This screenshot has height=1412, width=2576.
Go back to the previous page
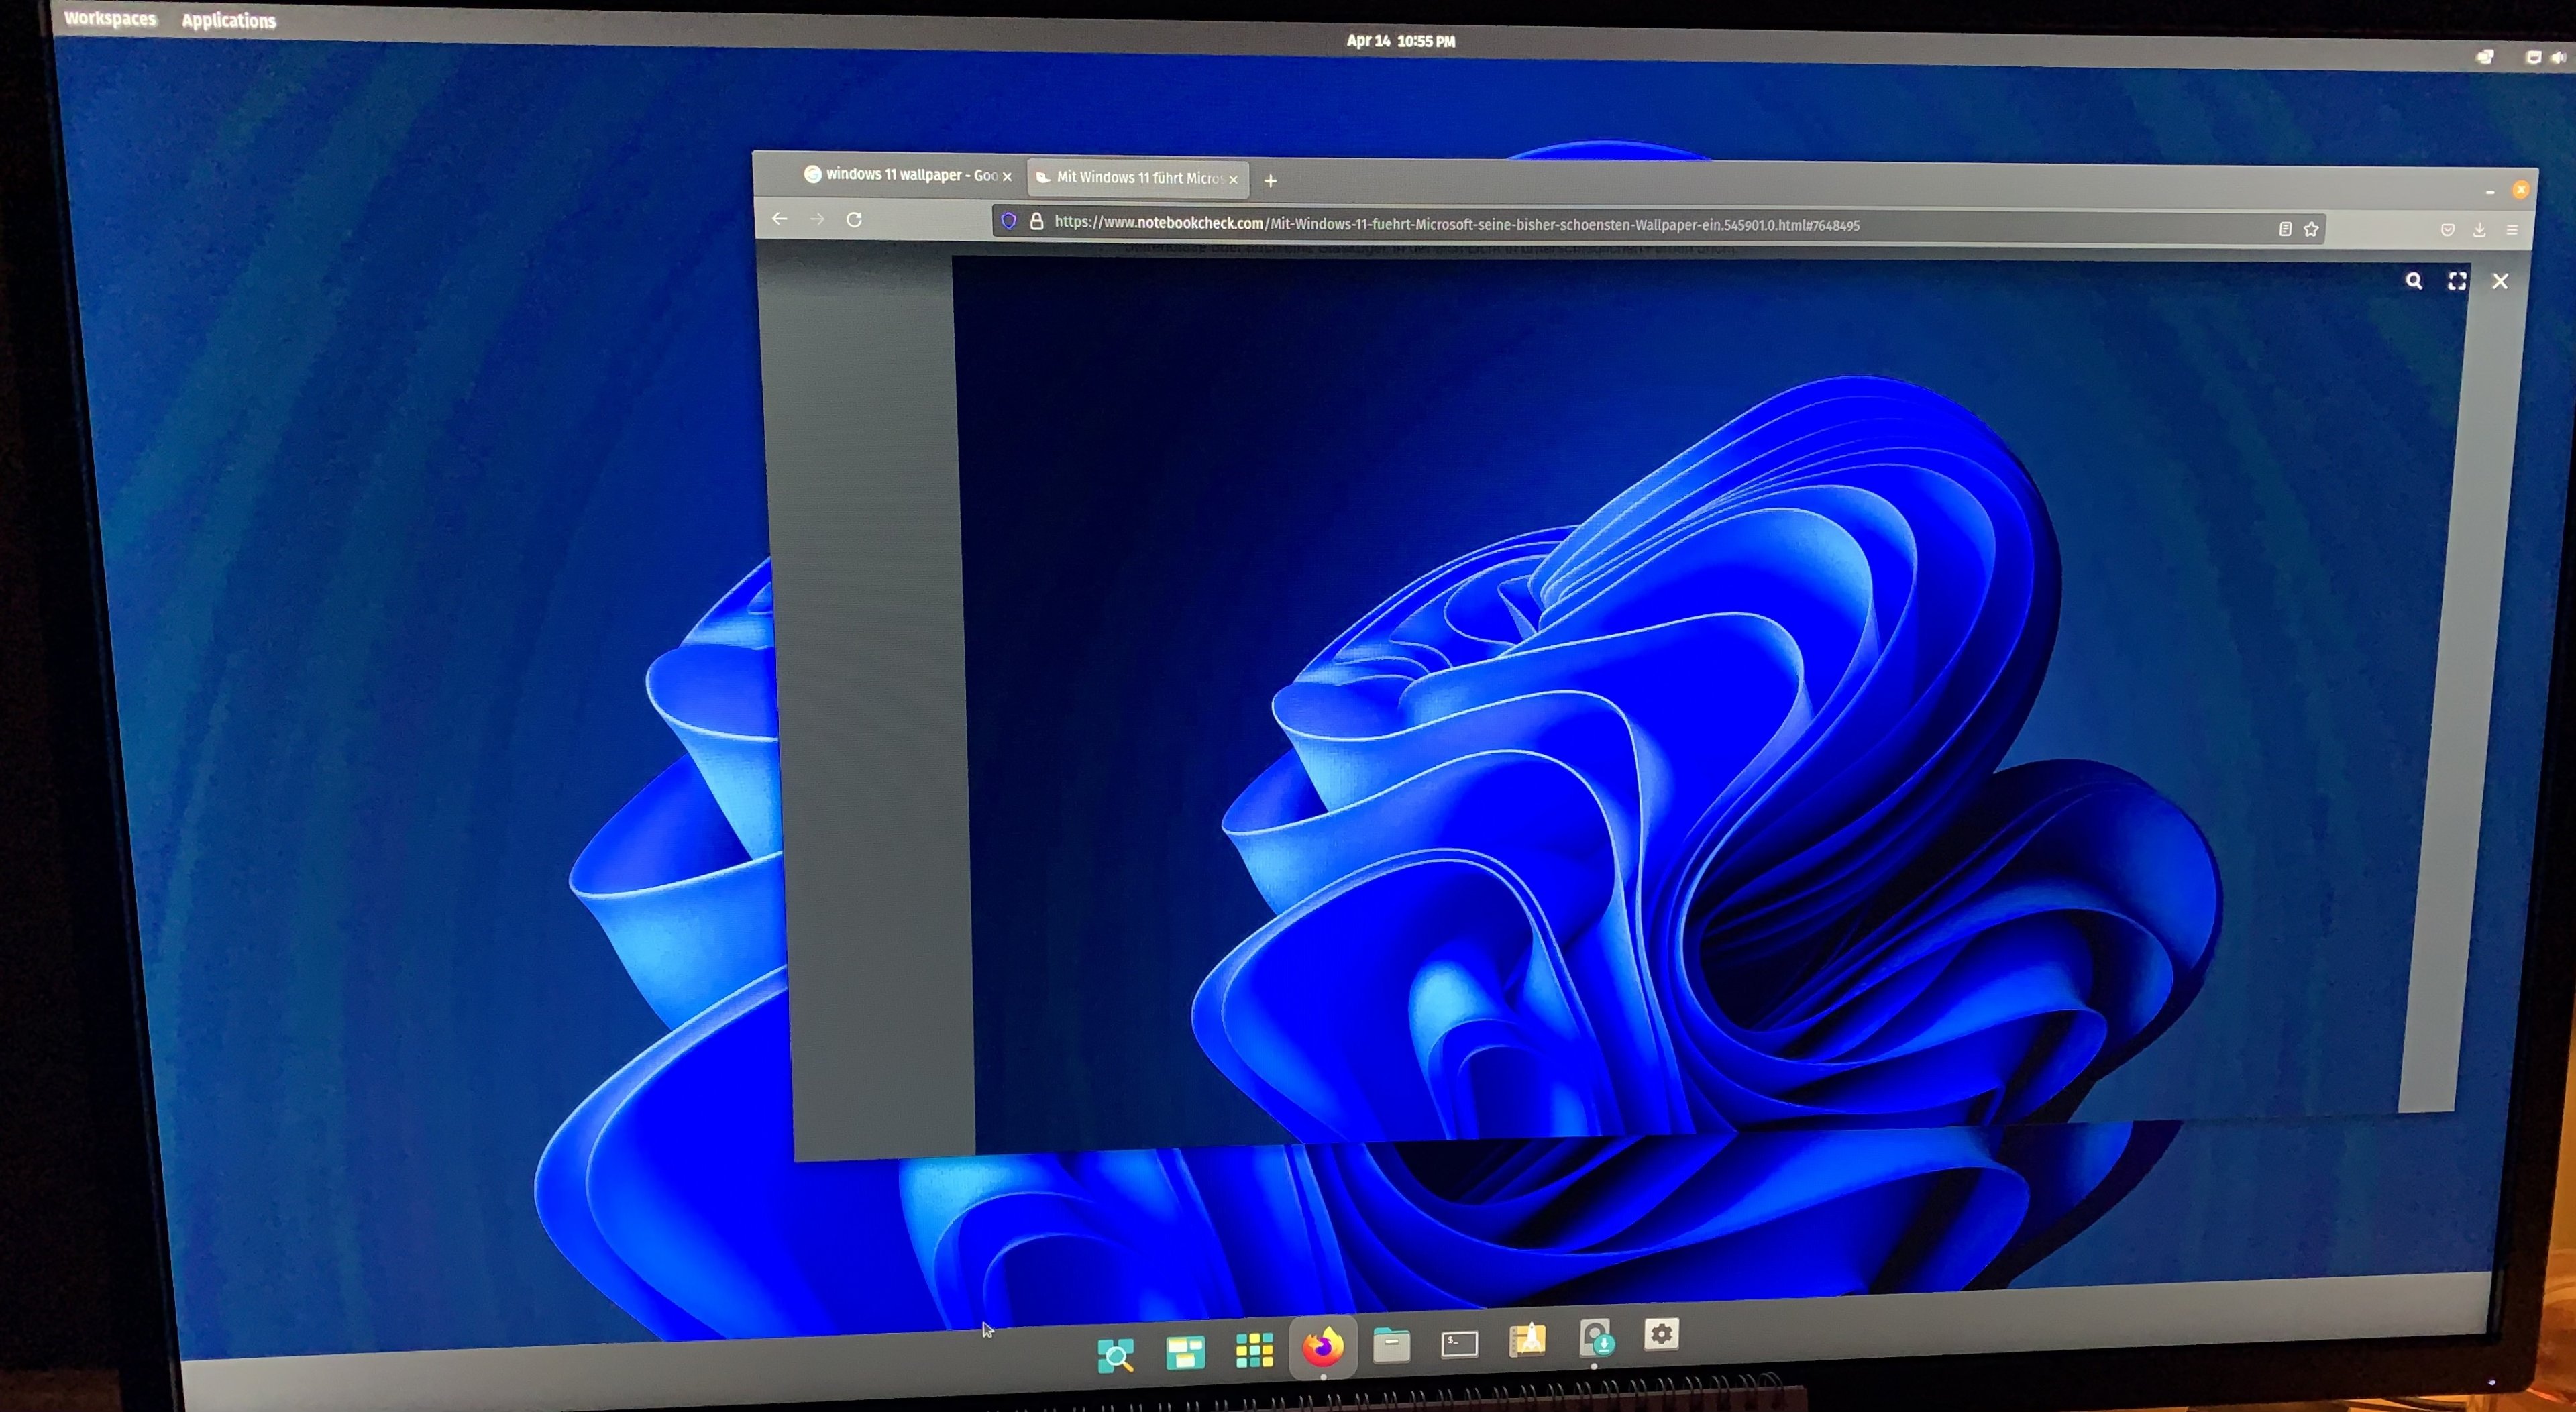tap(779, 219)
